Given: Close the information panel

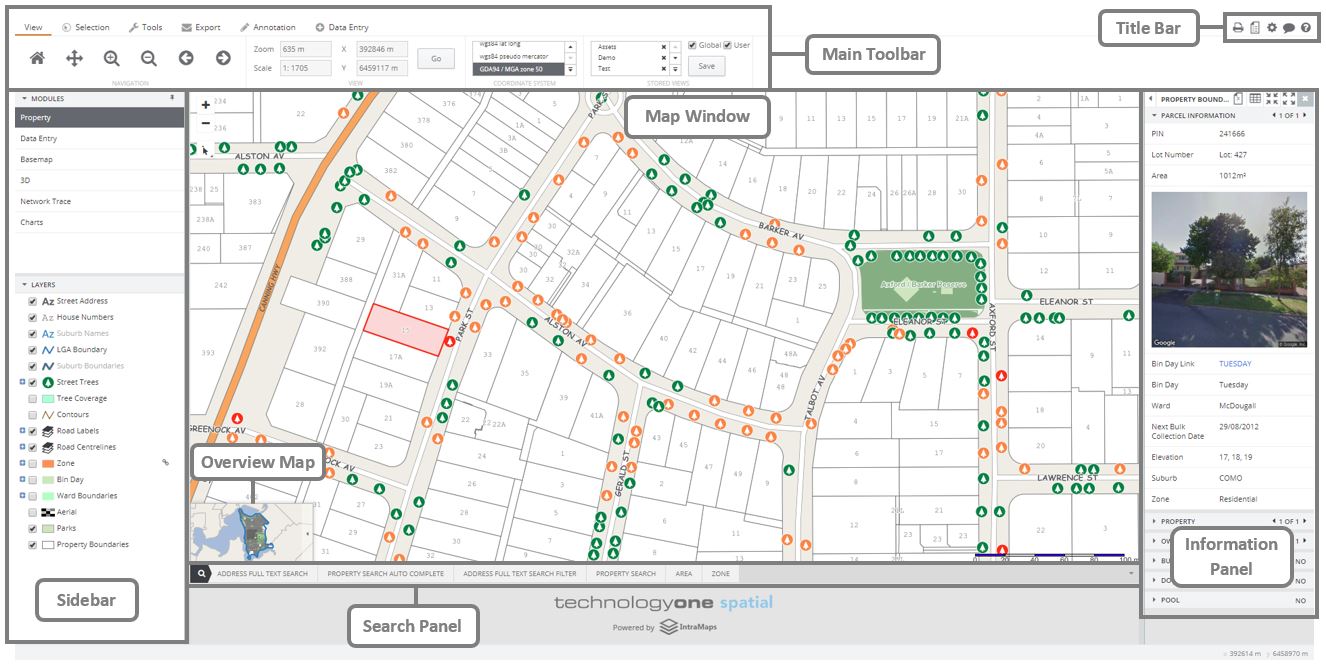Looking at the screenshot, I should pos(1305,99).
